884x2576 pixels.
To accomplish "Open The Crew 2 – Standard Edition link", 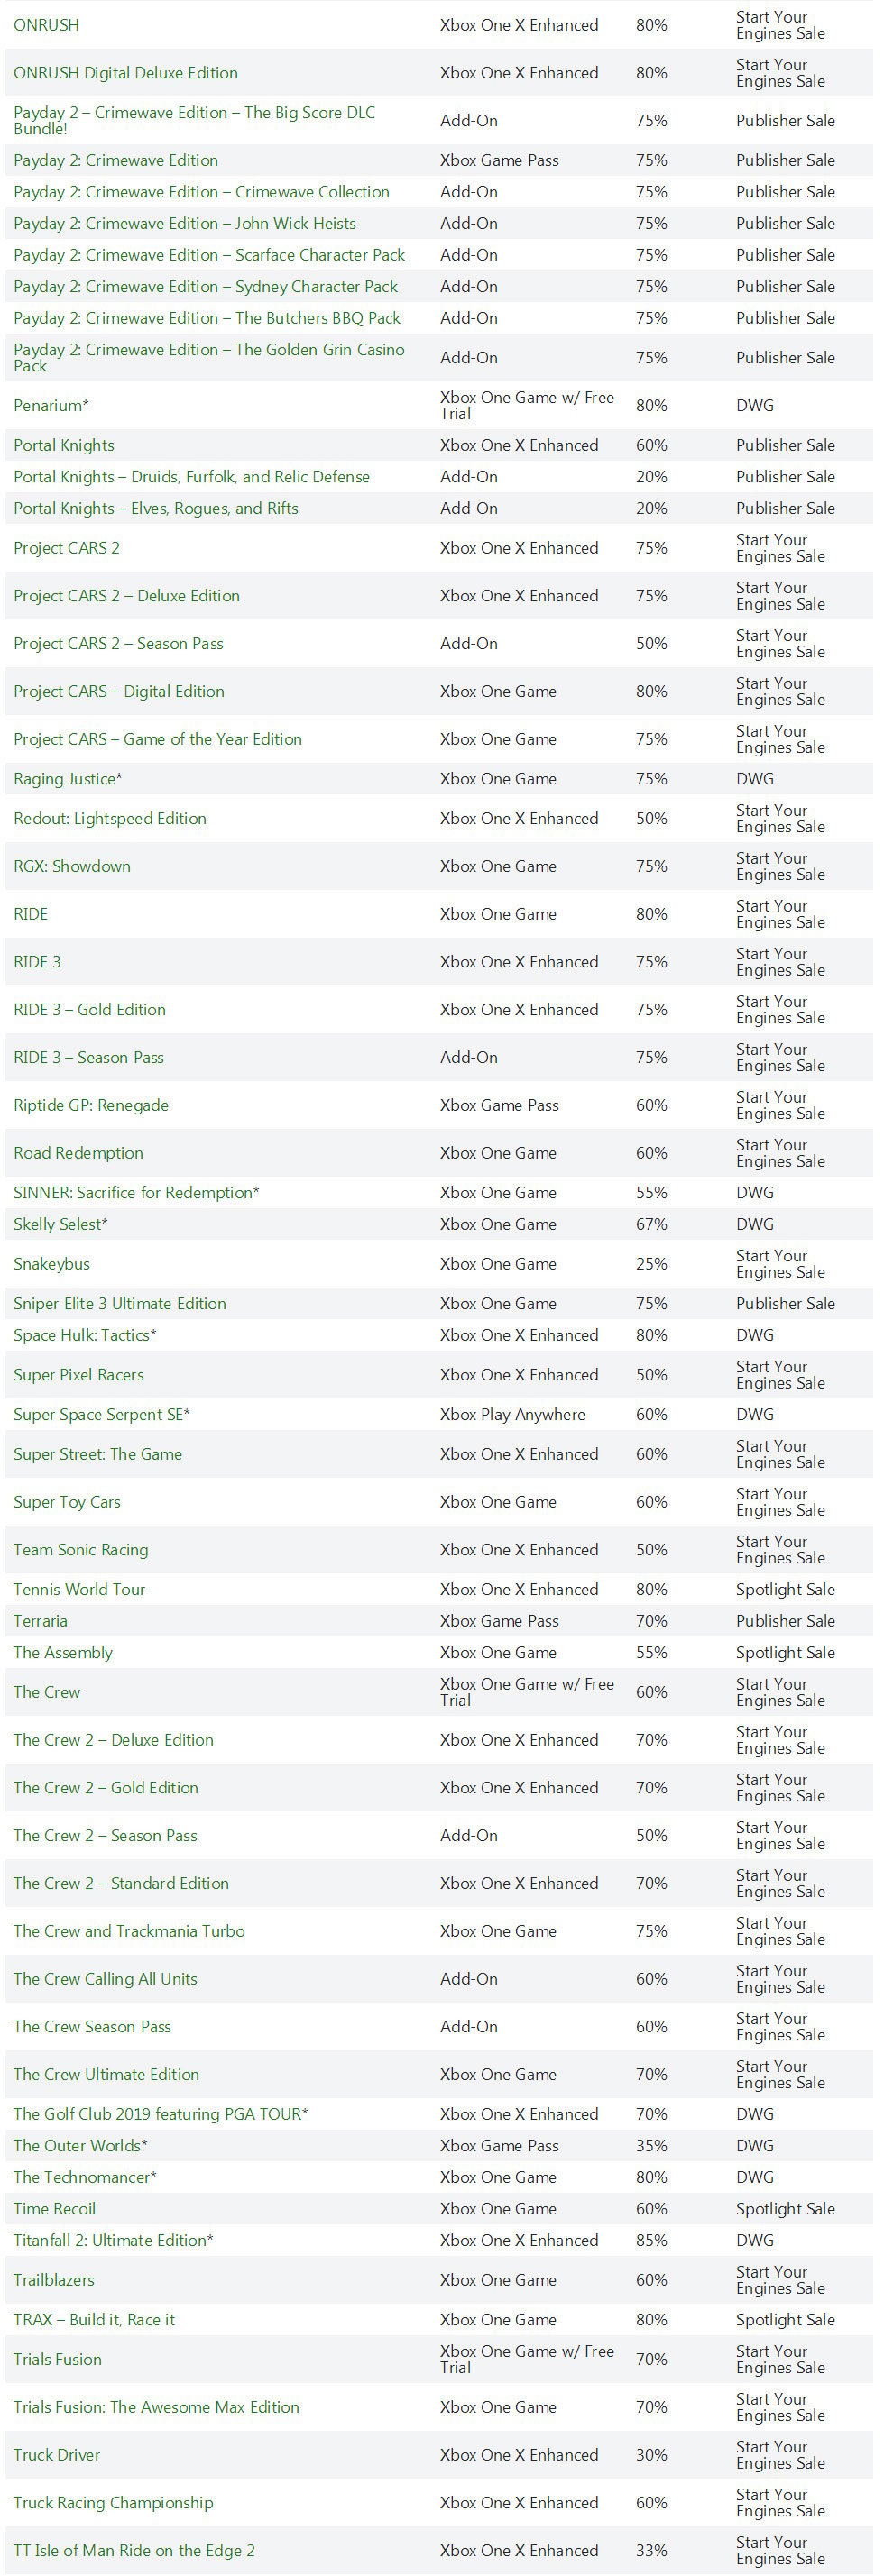I will [x=121, y=1884].
